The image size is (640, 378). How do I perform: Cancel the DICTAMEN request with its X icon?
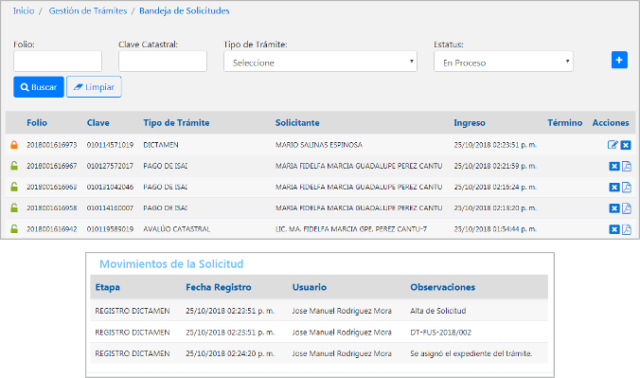point(626,145)
